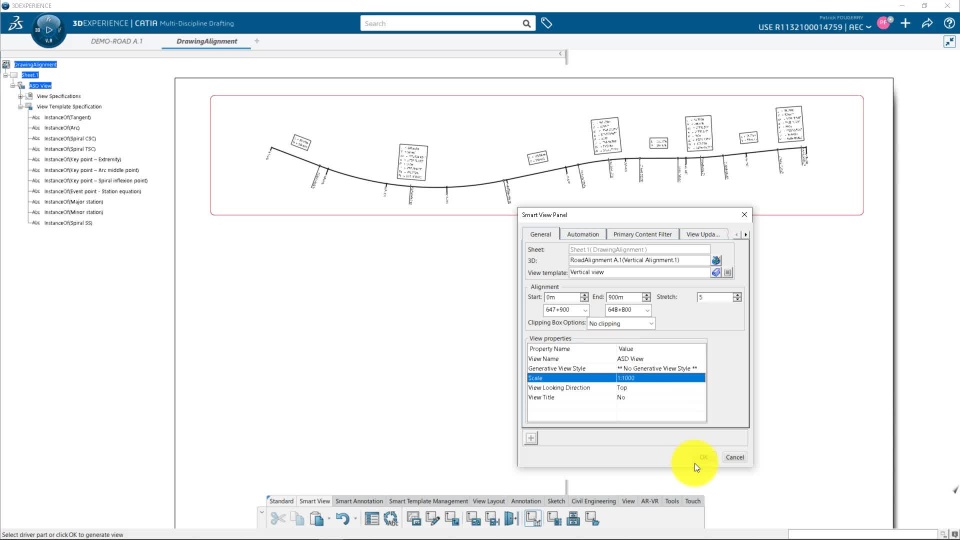960x540 pixels.
Task: Click the tag icon next to search
Action: click(x=547, y=23)
